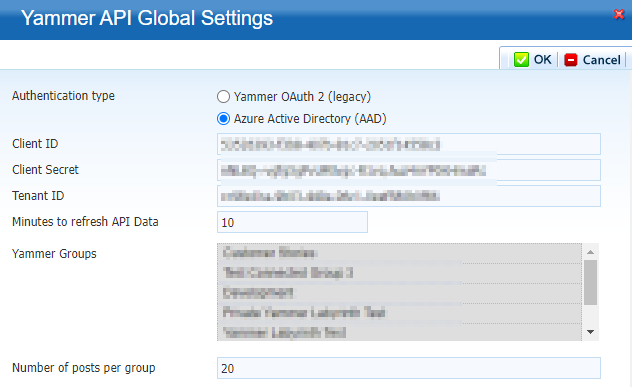This screenshot has height=387, width=632.
Task: Discard changes with the Cancel button text
Action: (x=601, y=60)
